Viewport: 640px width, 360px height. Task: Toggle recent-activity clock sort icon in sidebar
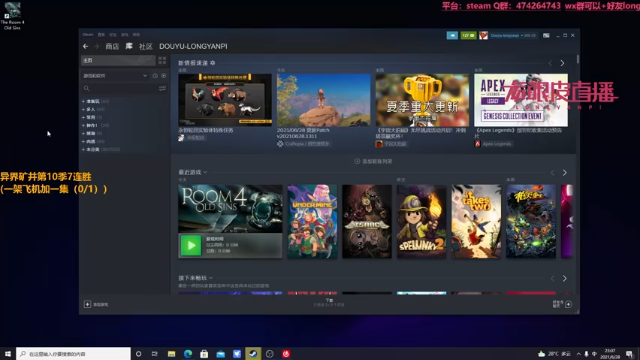click(155, 76)
